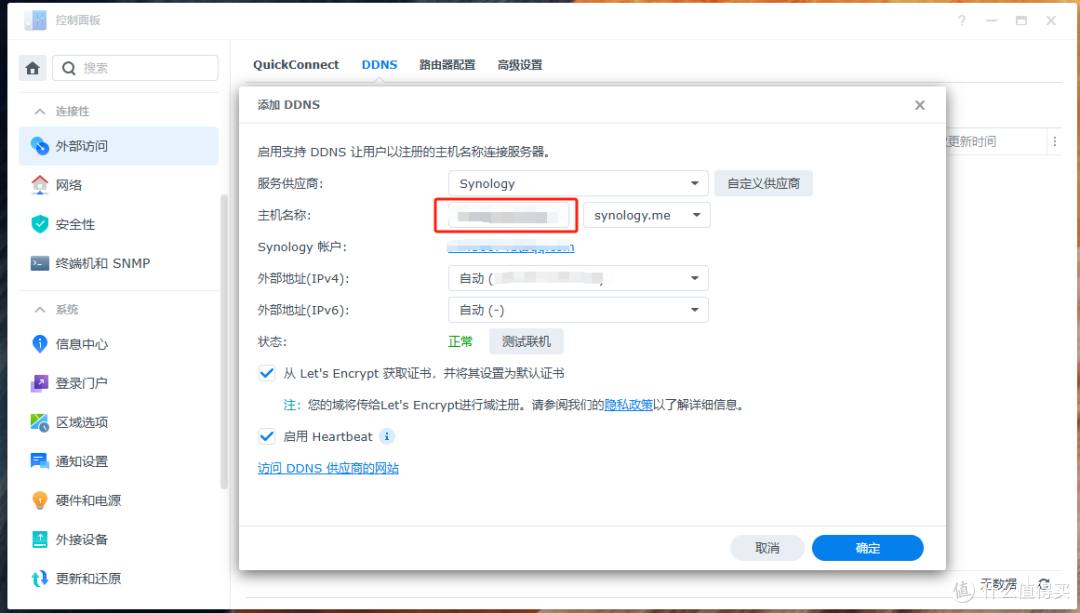Screen dimensions: 1080x613
Task: Open External Devices (外接设备) icon
Action: (40, 539)
